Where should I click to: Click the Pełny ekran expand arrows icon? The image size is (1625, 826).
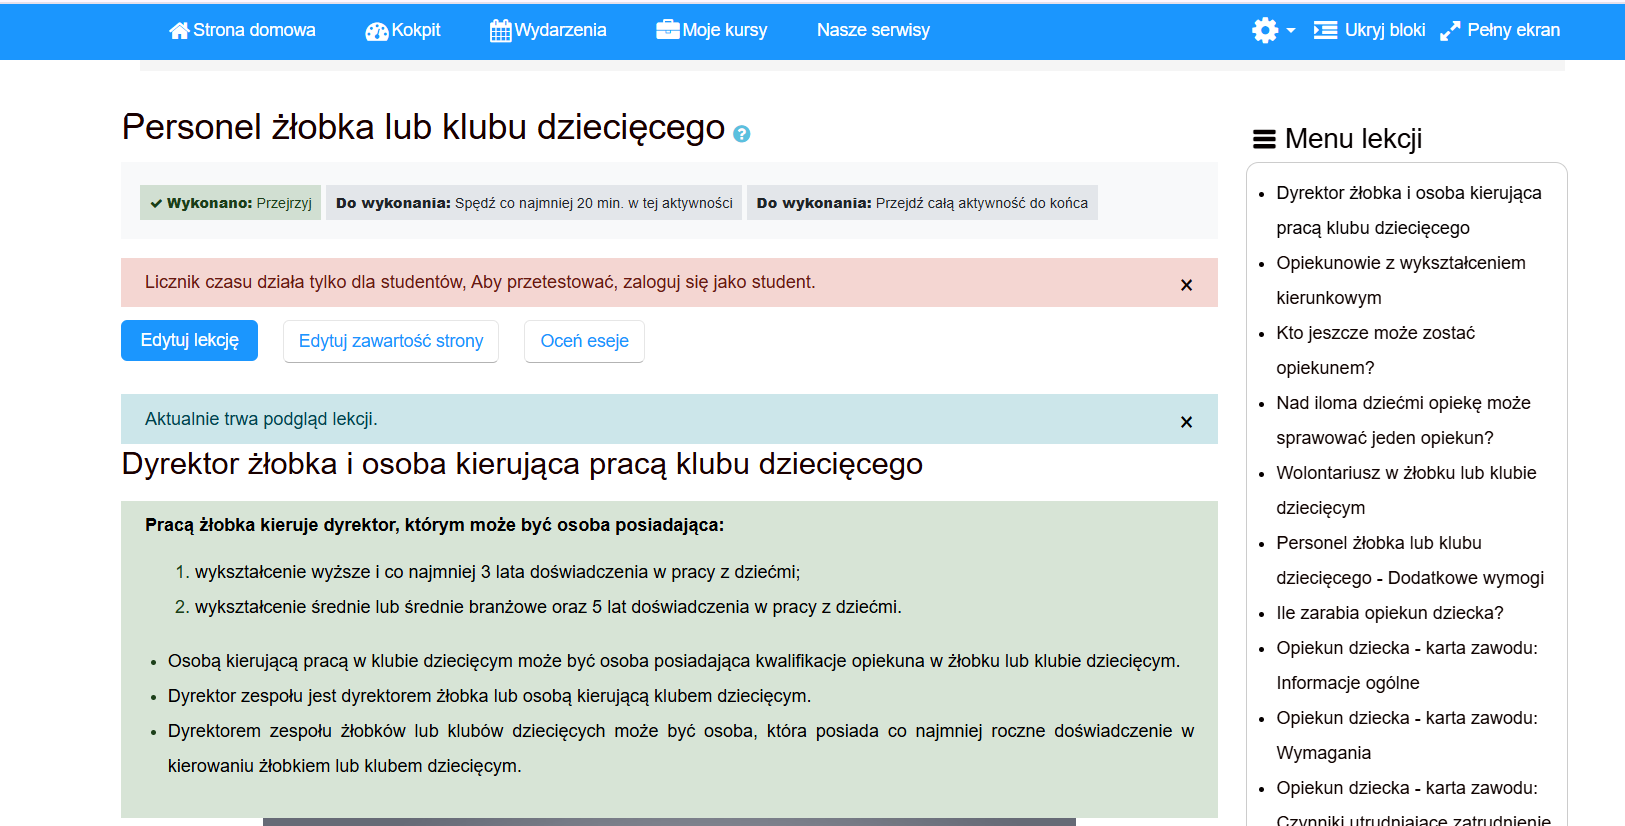tap(1450, 31)
